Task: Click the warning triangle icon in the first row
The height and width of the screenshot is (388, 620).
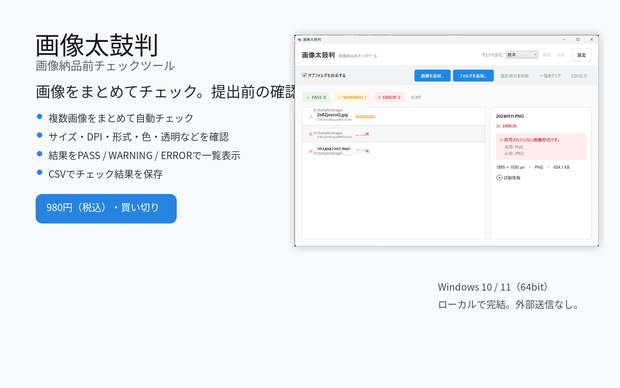Action: (311, 117)
